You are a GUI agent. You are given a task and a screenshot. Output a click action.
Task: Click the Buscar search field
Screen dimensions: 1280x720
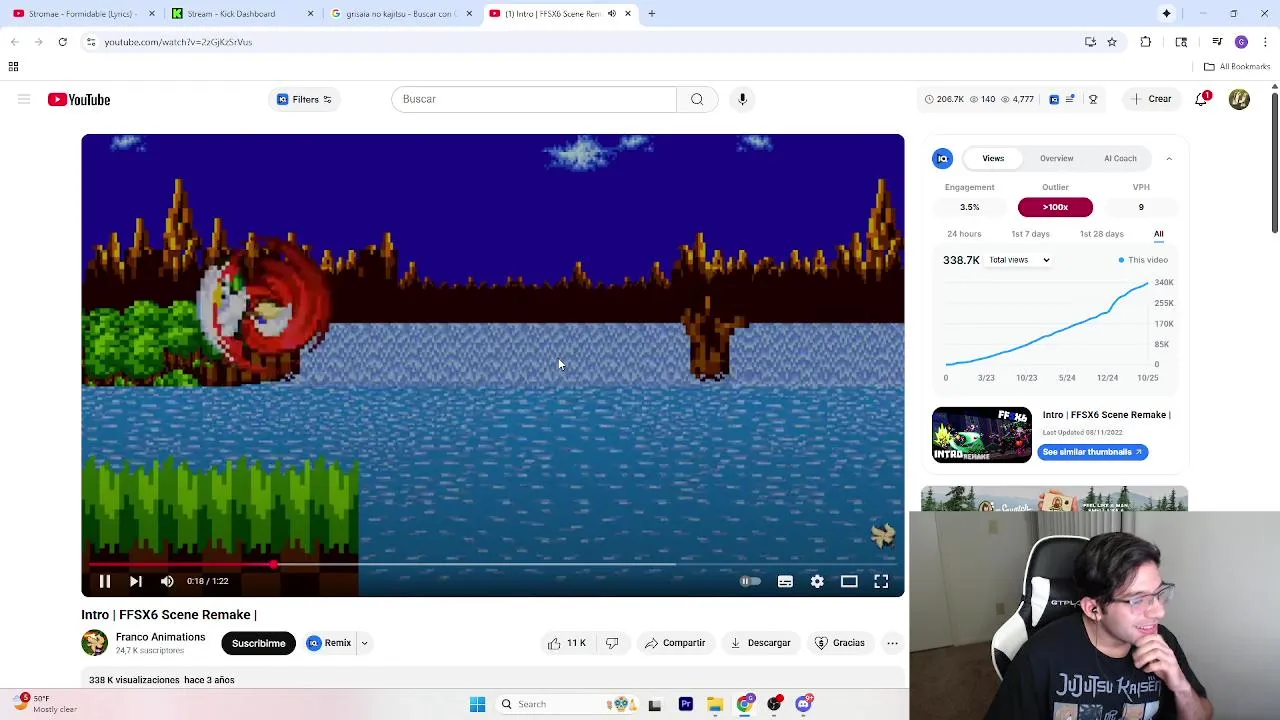[534, 99]
